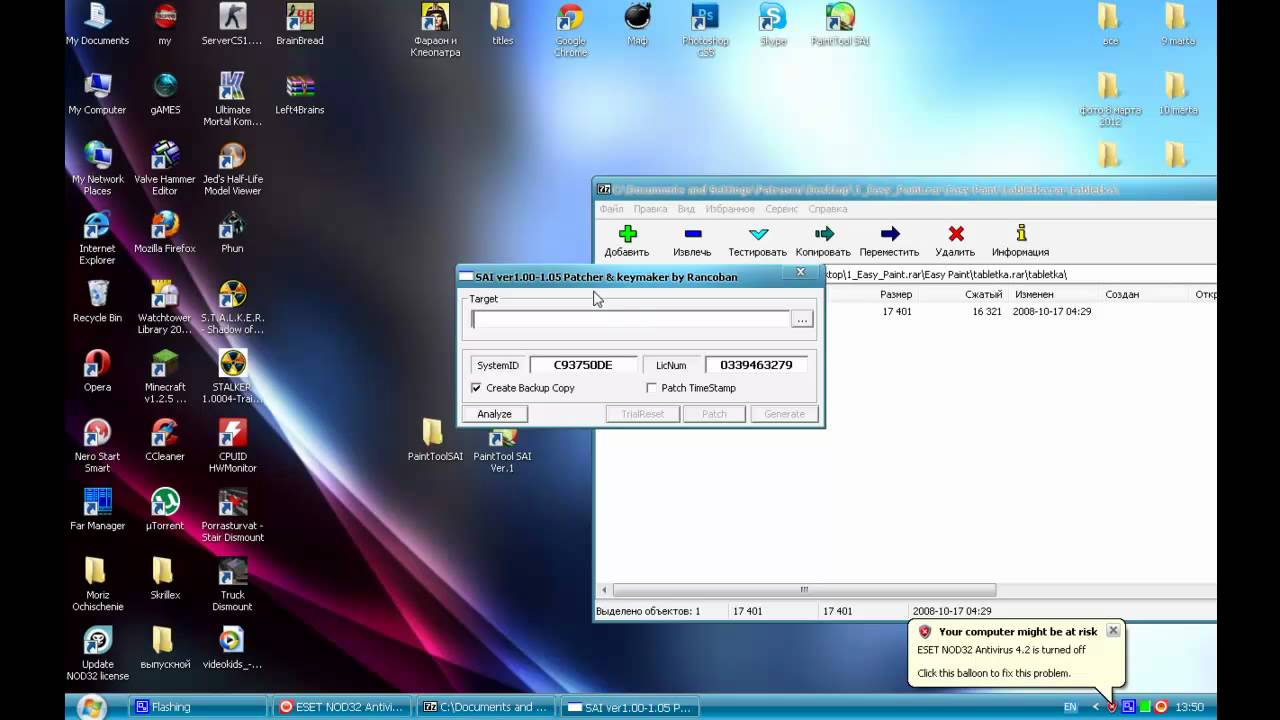The width and height of the screenshot is (1280, 720).
Task: Click the SystemID value field
Action: [583, 365]
